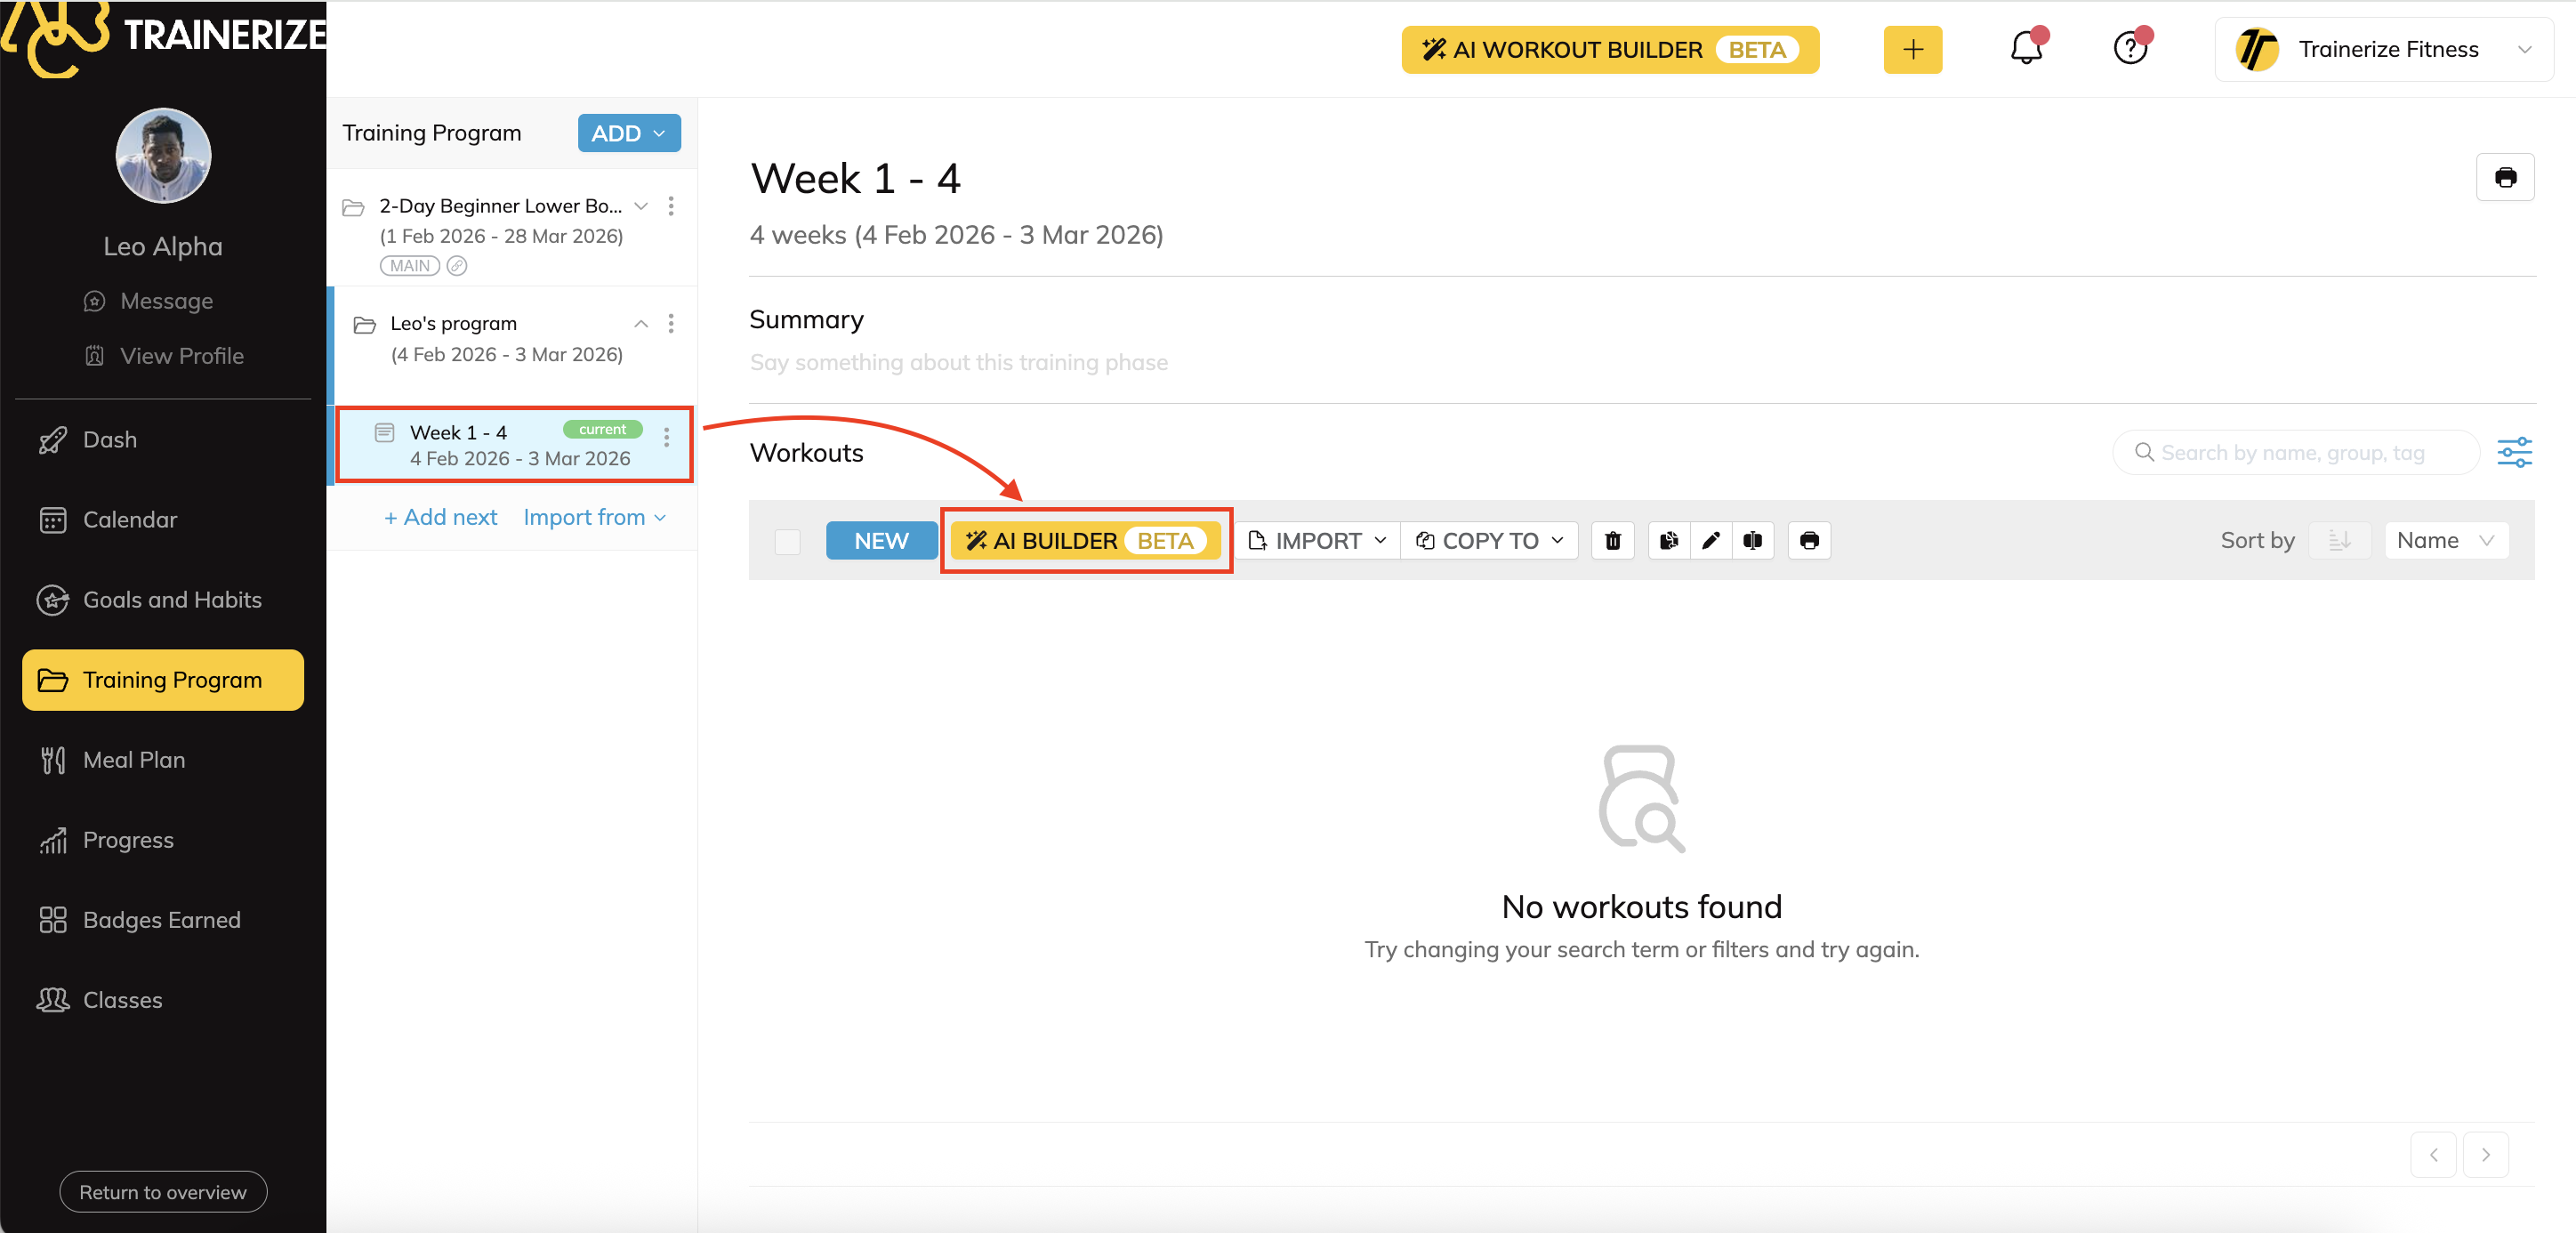Viewport: 2576px width, 1233px height.
Task: Click the workouts search field
Action: 2294,452
